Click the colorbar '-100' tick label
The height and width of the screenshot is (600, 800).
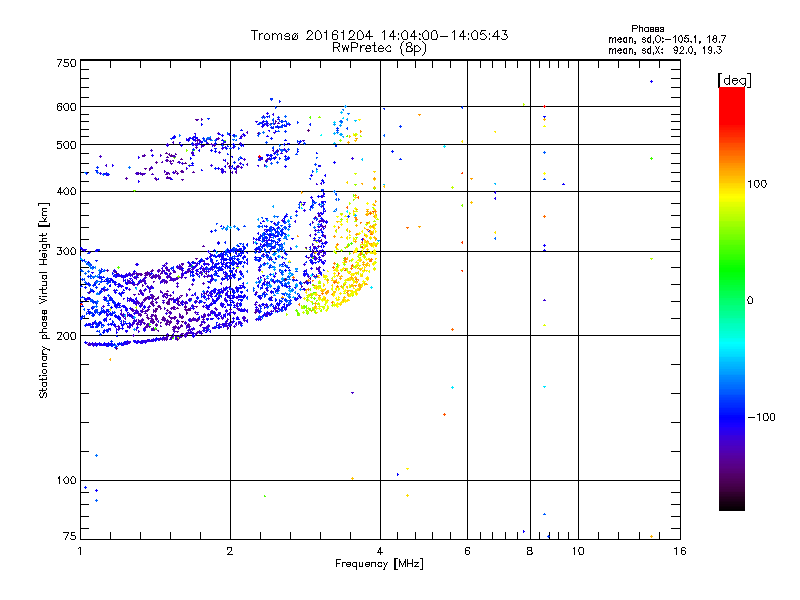[761, 417]
